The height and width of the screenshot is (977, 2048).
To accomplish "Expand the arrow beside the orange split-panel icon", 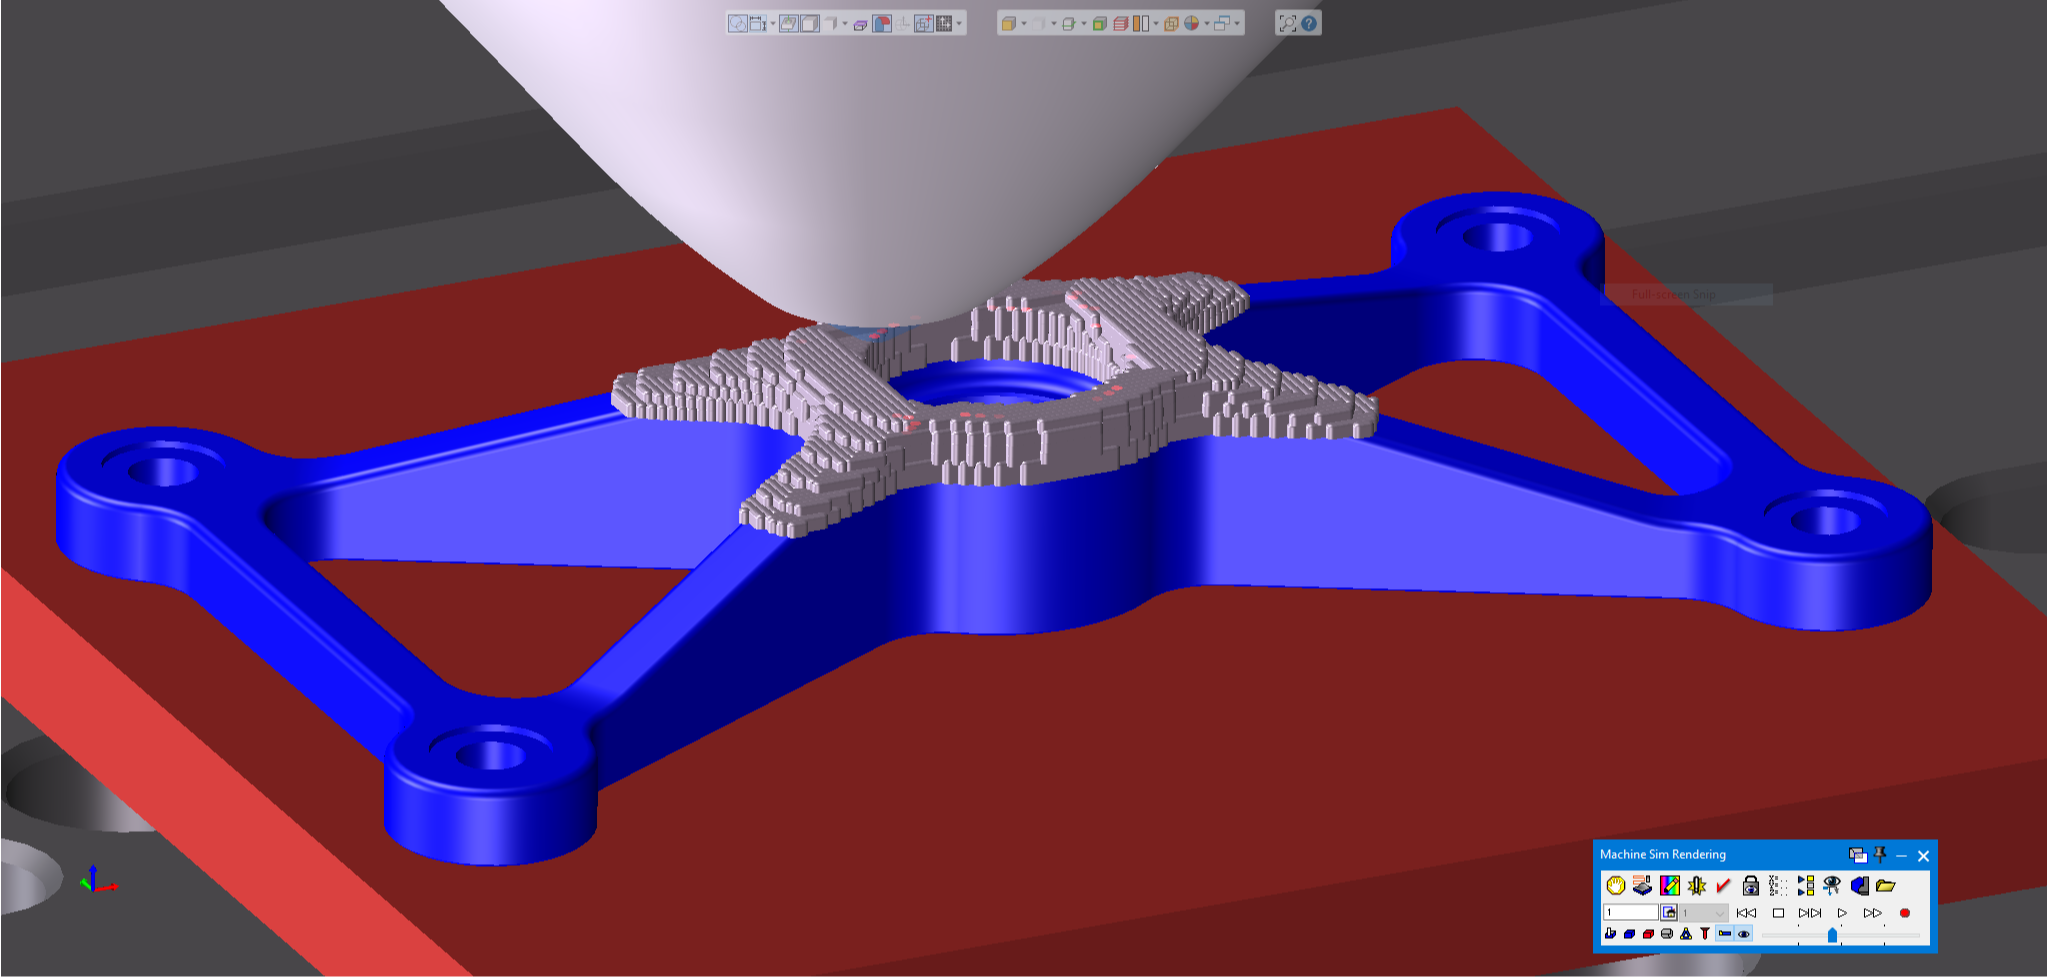I will pos(1156,23).
